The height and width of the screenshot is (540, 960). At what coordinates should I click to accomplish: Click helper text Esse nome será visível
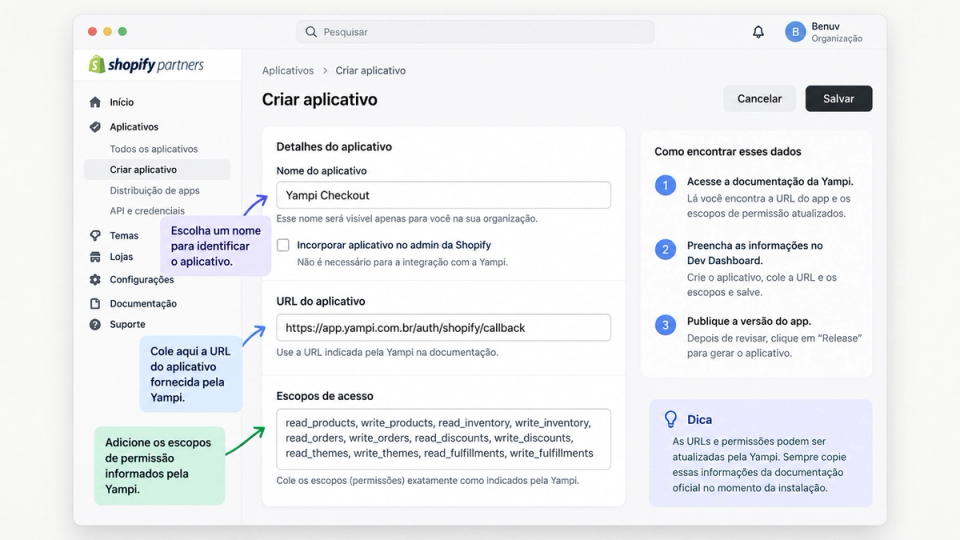coord(407,219)
